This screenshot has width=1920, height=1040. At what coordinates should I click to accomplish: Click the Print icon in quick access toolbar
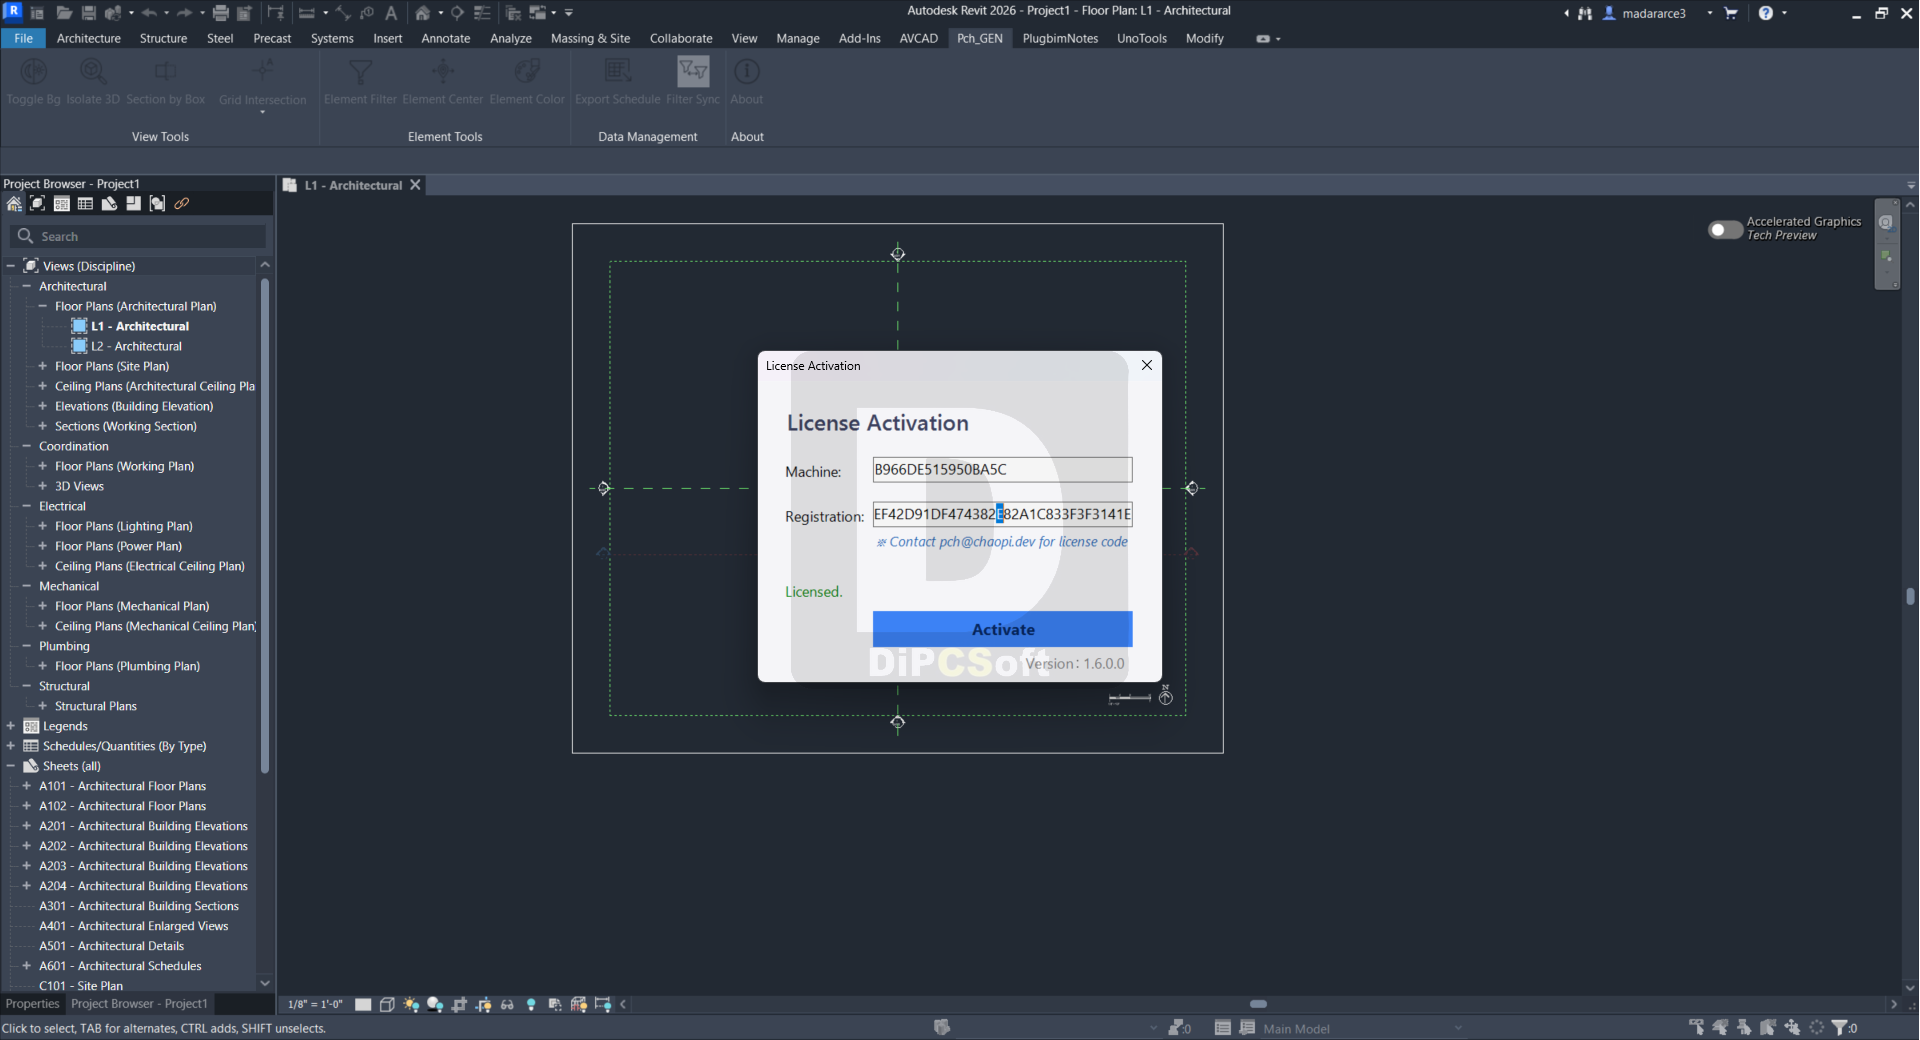point(221,13)
